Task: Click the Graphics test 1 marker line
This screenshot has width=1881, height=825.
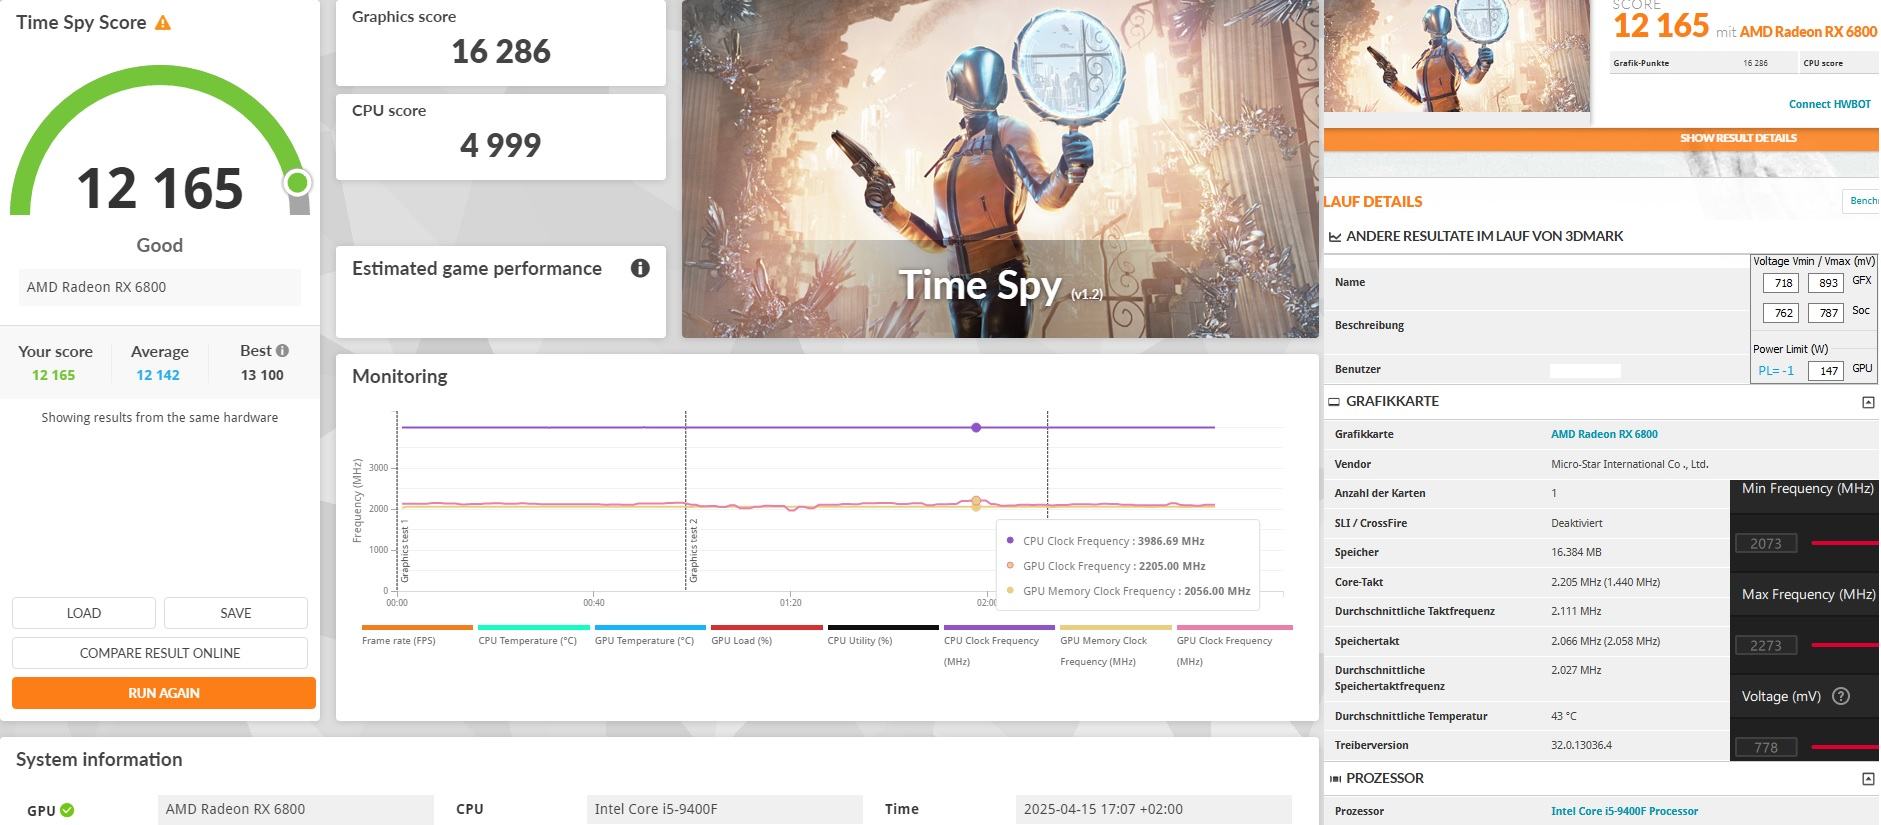Action: (x=397, y=500)
